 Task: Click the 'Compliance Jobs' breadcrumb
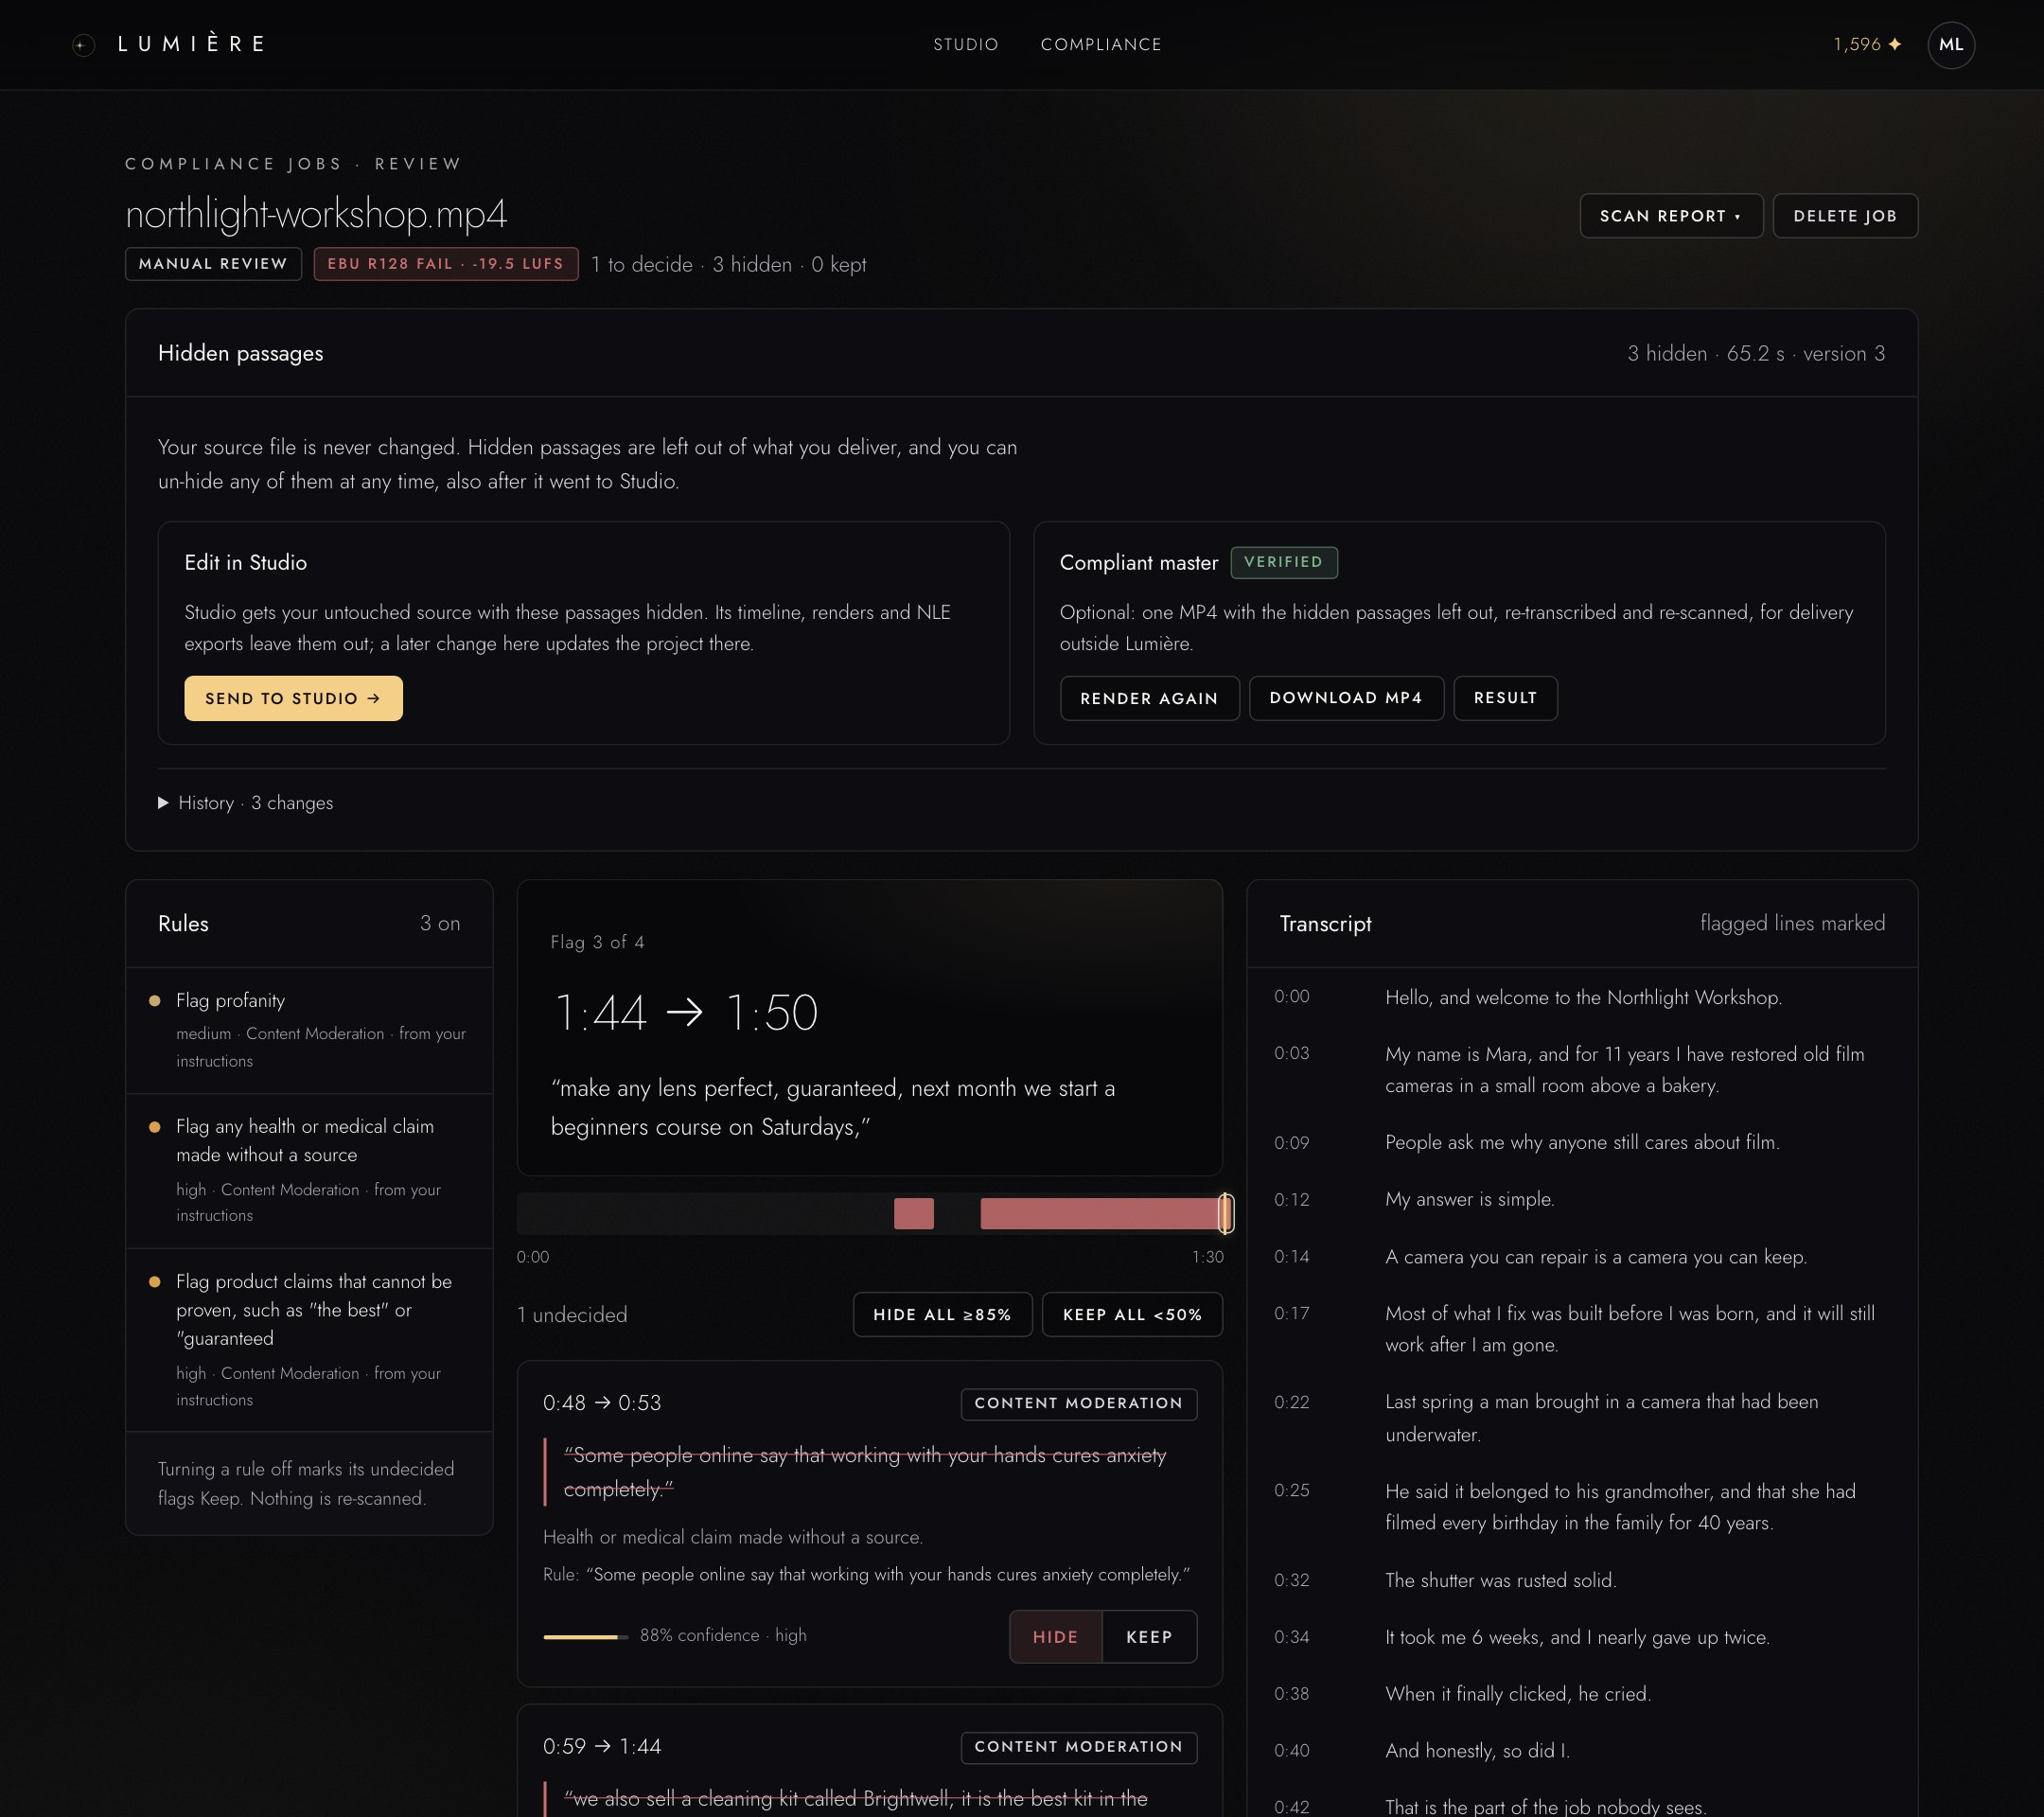233,164
